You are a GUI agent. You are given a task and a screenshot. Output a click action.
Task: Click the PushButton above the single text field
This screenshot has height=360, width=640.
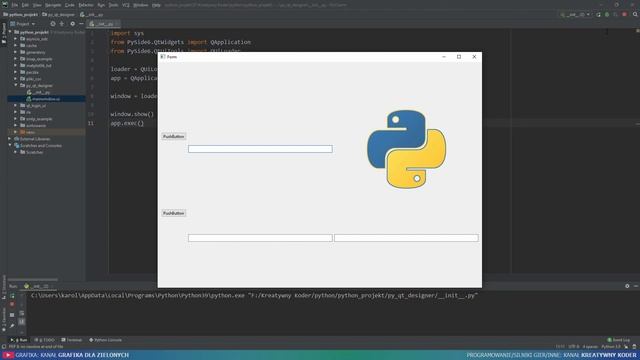coord(173,136)
